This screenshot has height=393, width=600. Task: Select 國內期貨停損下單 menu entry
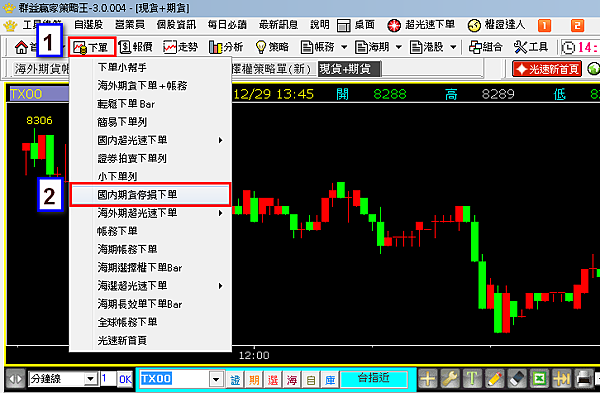click(x=151, y=195)
